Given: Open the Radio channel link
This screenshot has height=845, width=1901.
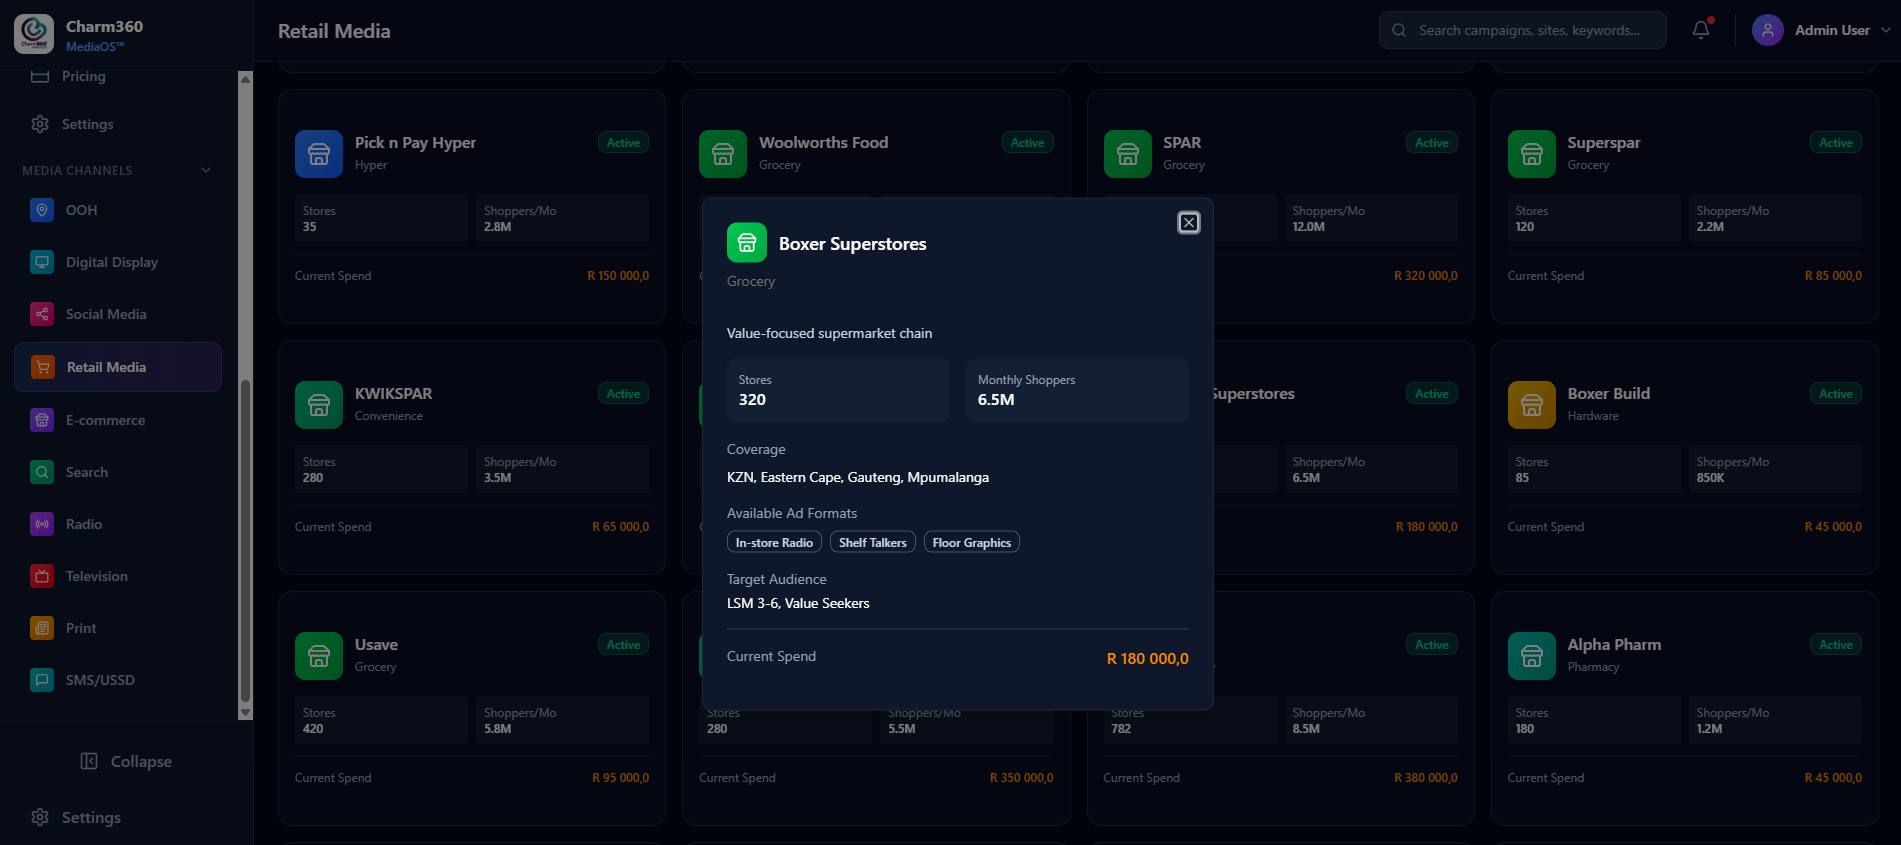Looking at the screenshot, I should click(x=118, y=524).
